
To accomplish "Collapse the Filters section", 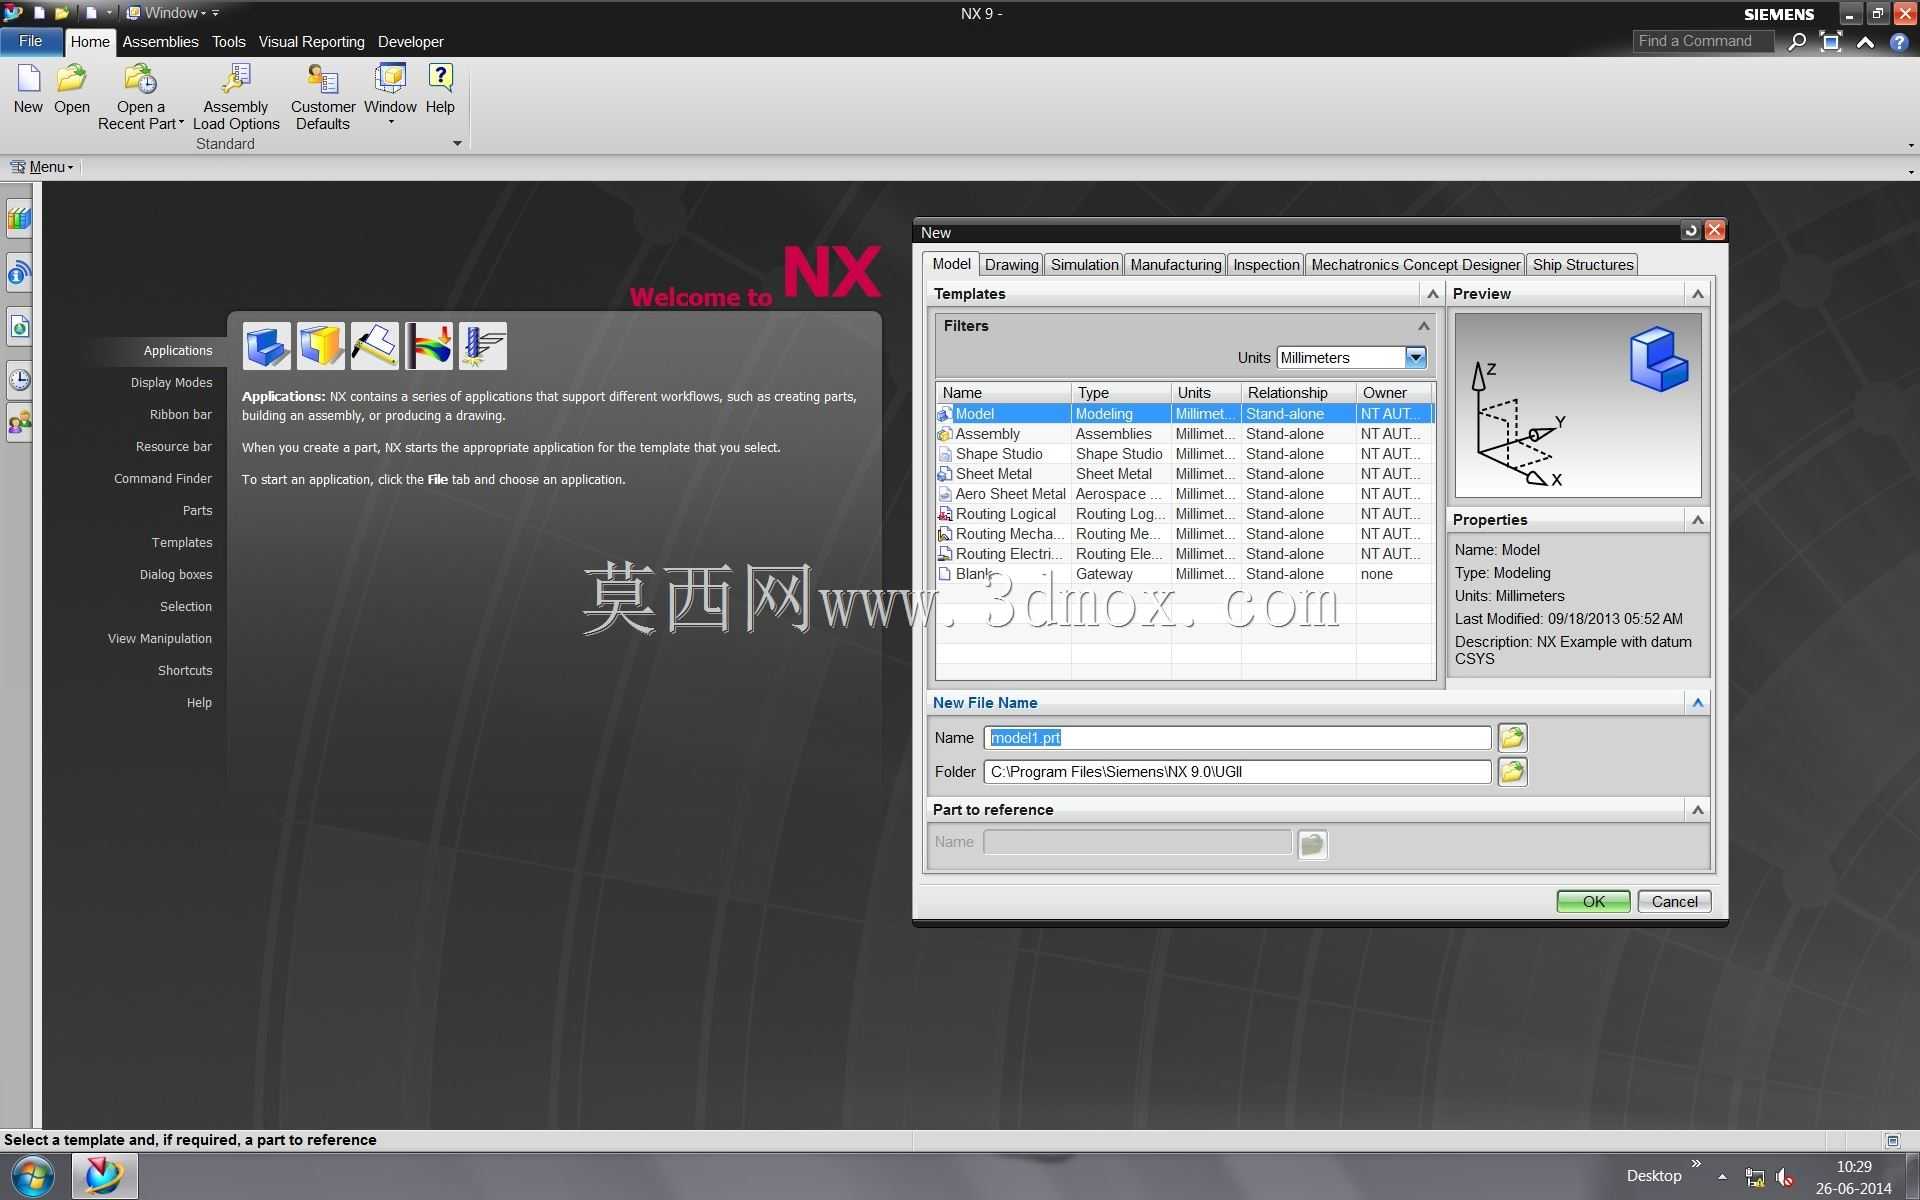I will click(1423, 326).
